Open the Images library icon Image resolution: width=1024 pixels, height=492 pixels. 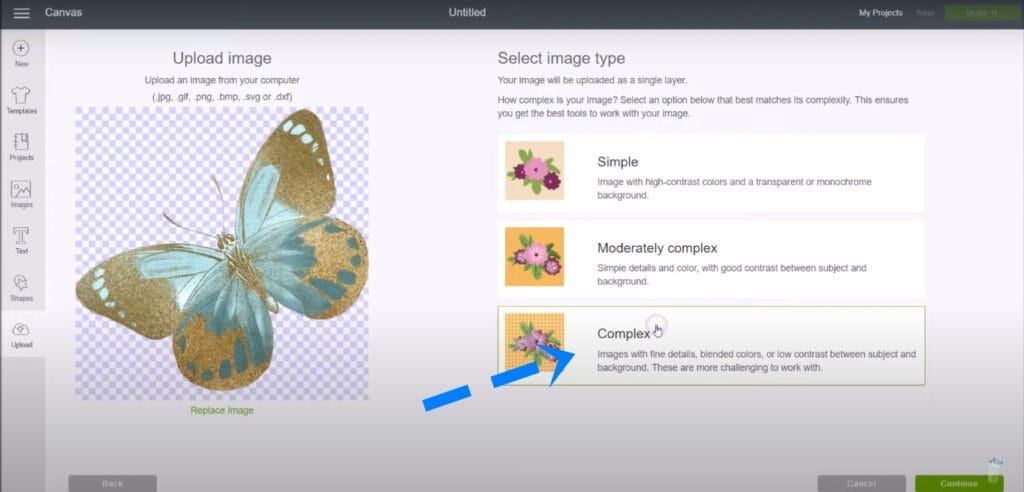click(x=21, y=189)
